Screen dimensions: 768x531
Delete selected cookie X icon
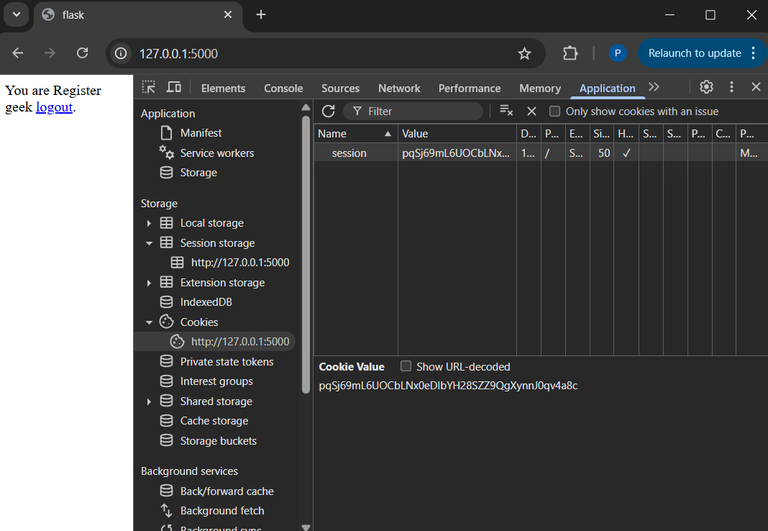[x=532, y=111]
